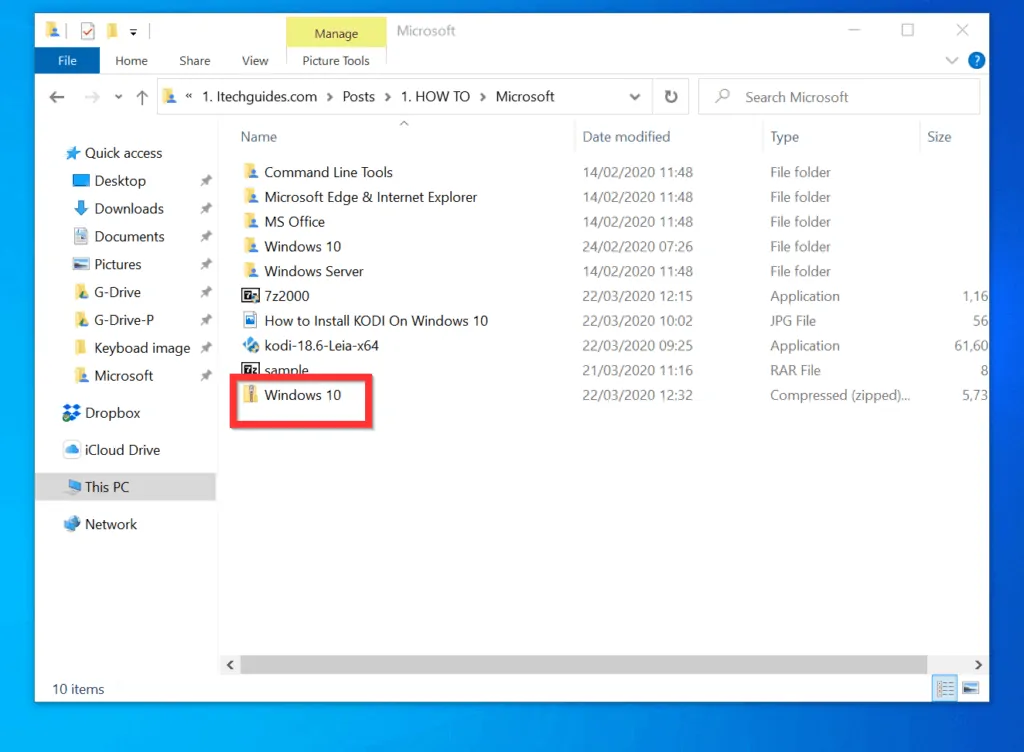Screen dimensions: 1024x752
Task: Click the kodi-18.6-Leia-x64 application icon
Action: 251,346
